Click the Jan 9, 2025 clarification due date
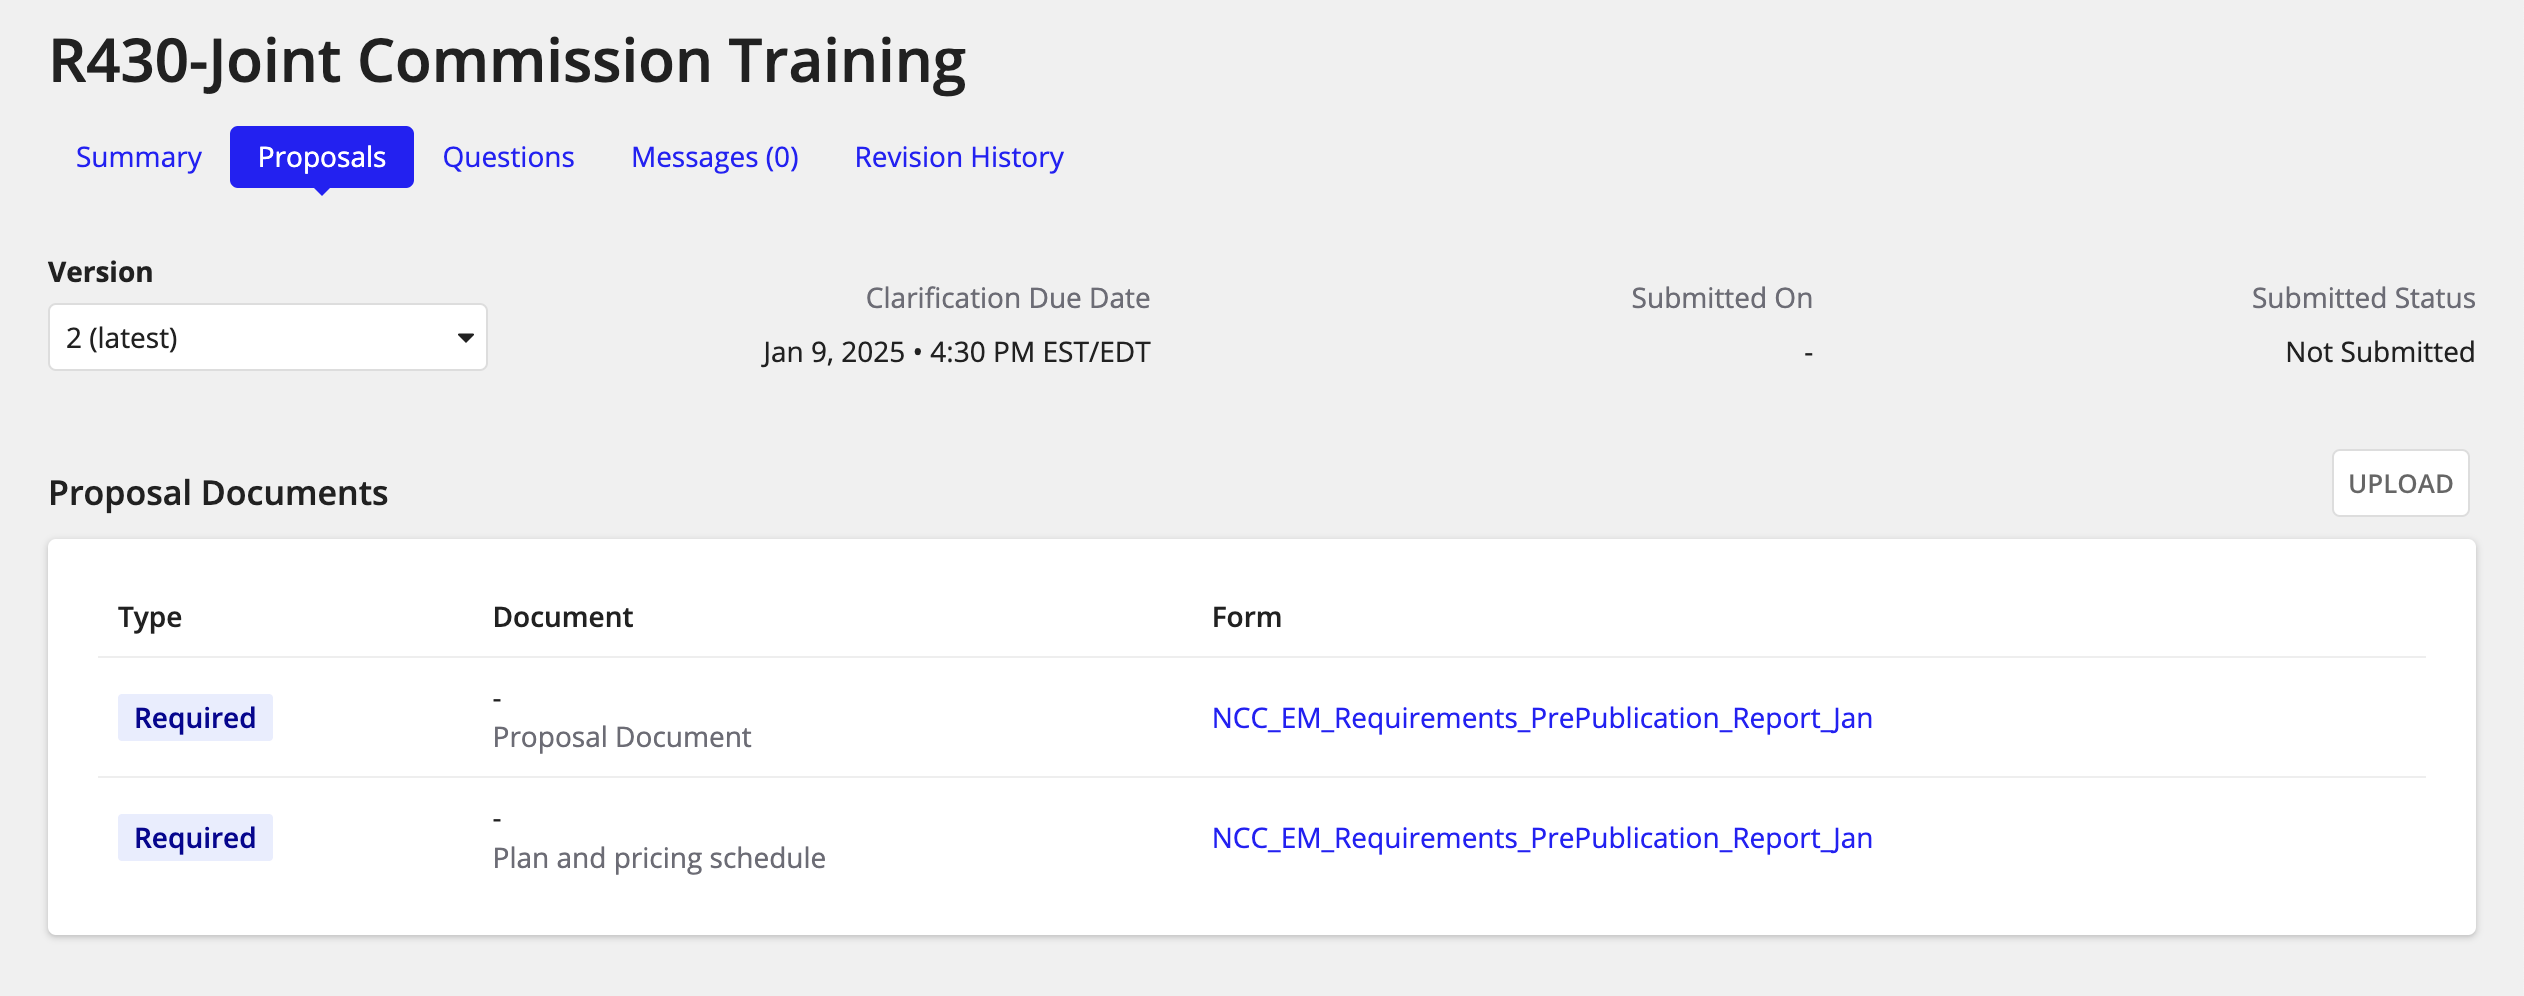Image resolution: width=2524 pixels, height=996 pixels. [x=956, y=352]
